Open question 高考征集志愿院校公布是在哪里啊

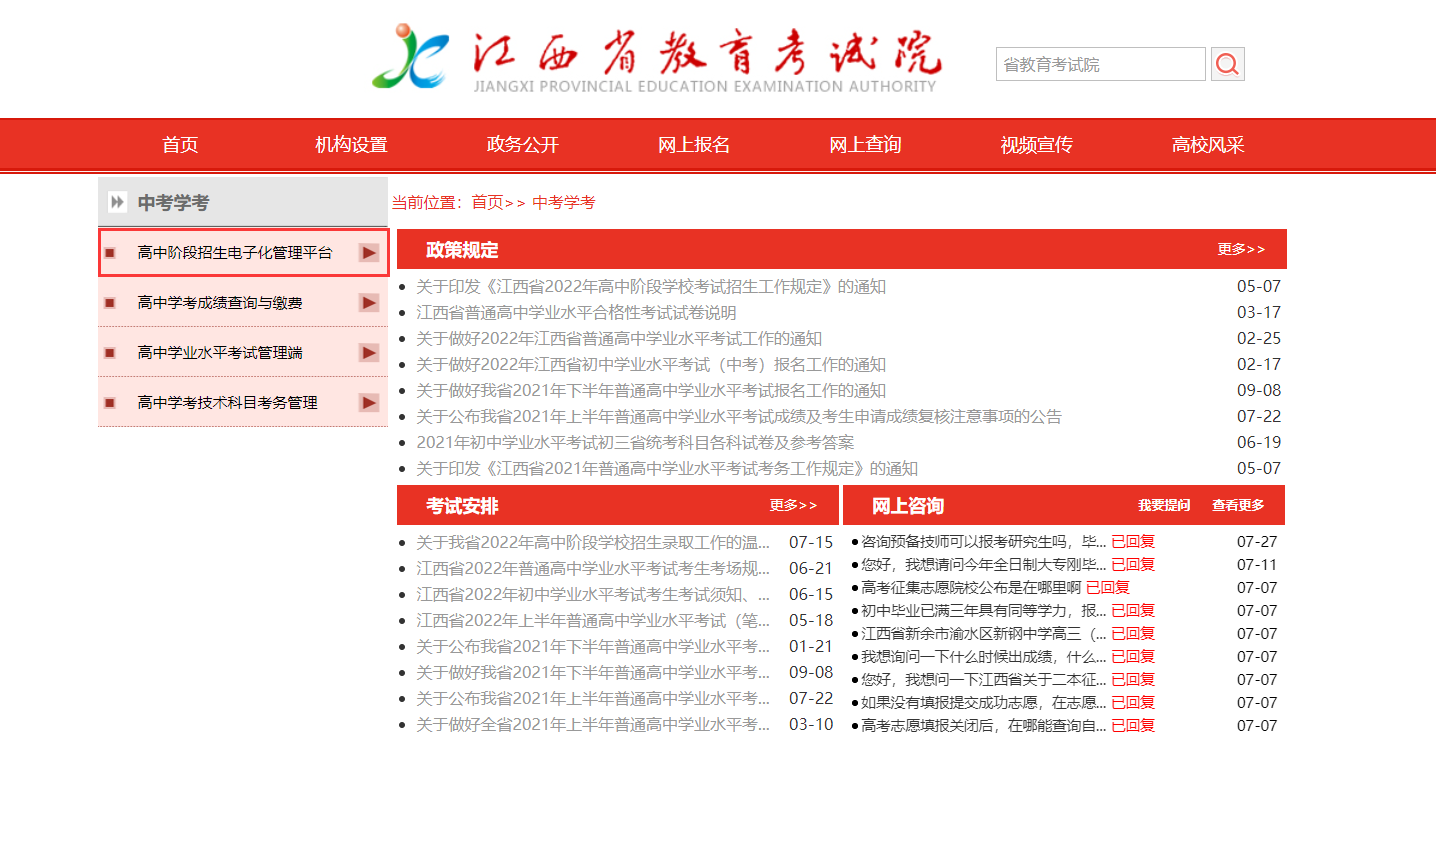(x=970, y=588)
